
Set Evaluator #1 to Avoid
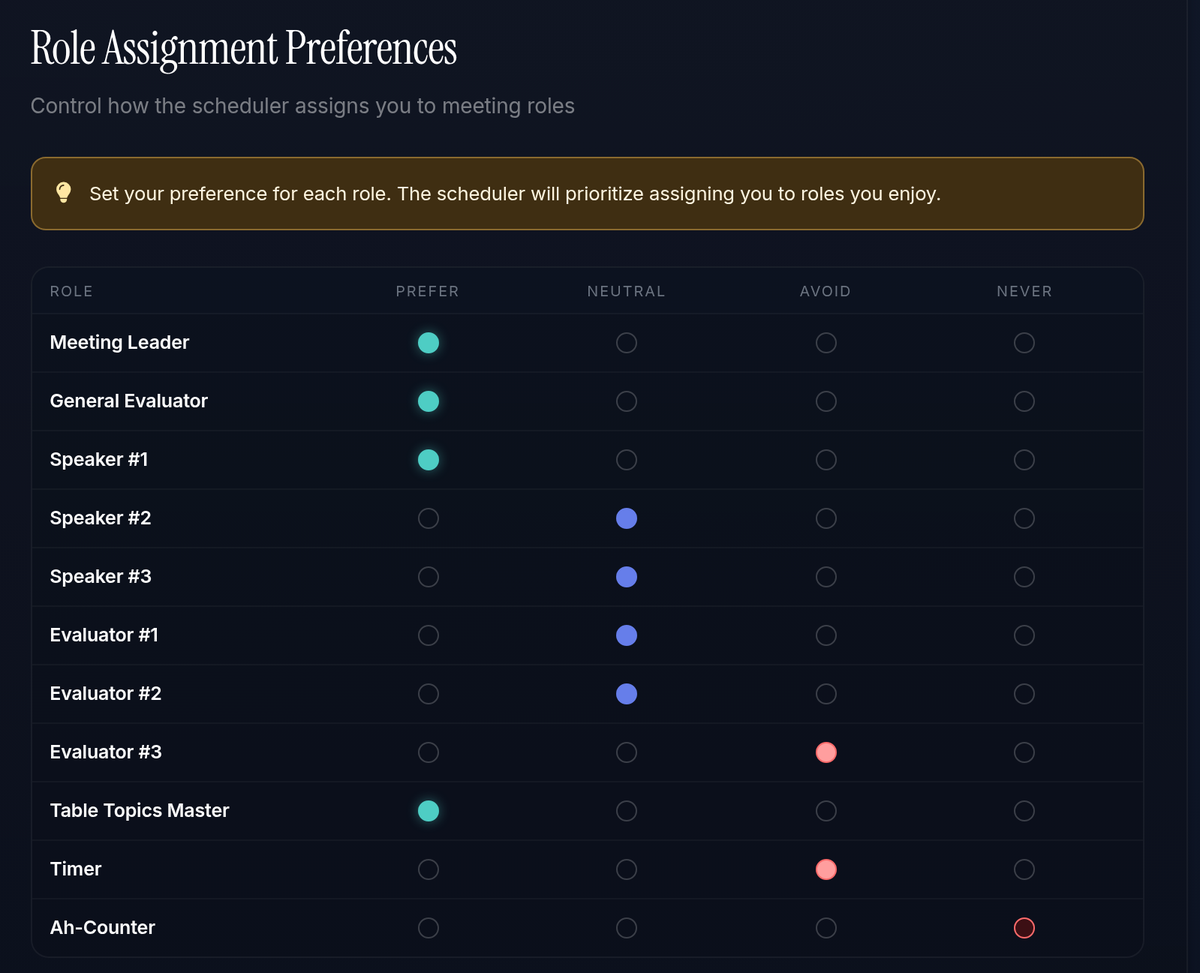[x=826, y=635]
